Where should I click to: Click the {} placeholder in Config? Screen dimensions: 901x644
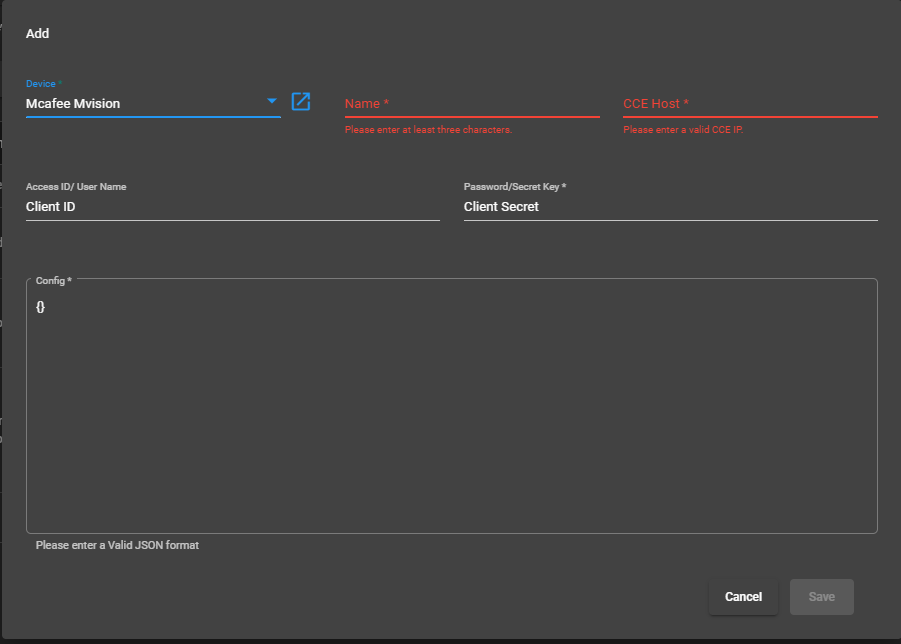(x=40, y=306)
